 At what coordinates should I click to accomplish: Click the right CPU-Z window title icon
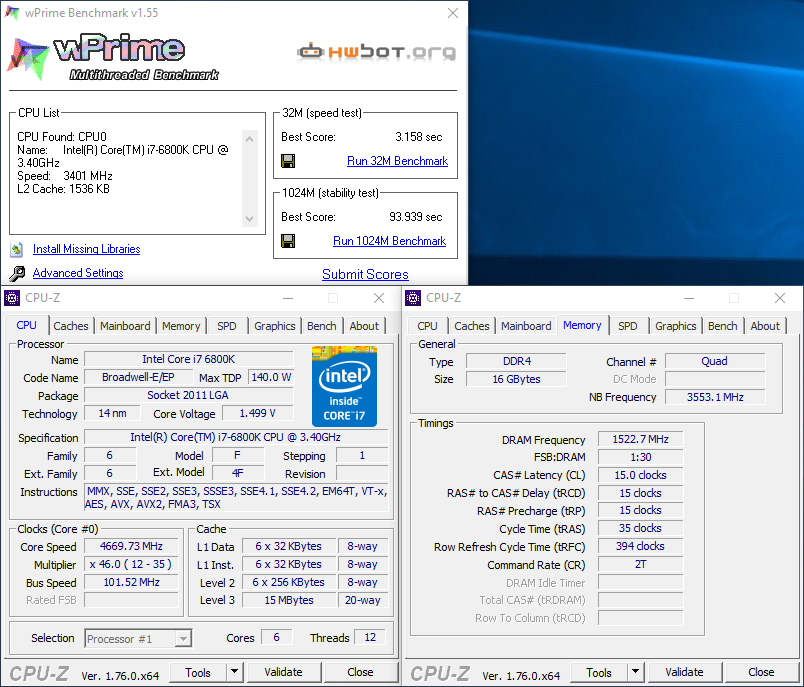click(x=413, y=298)
